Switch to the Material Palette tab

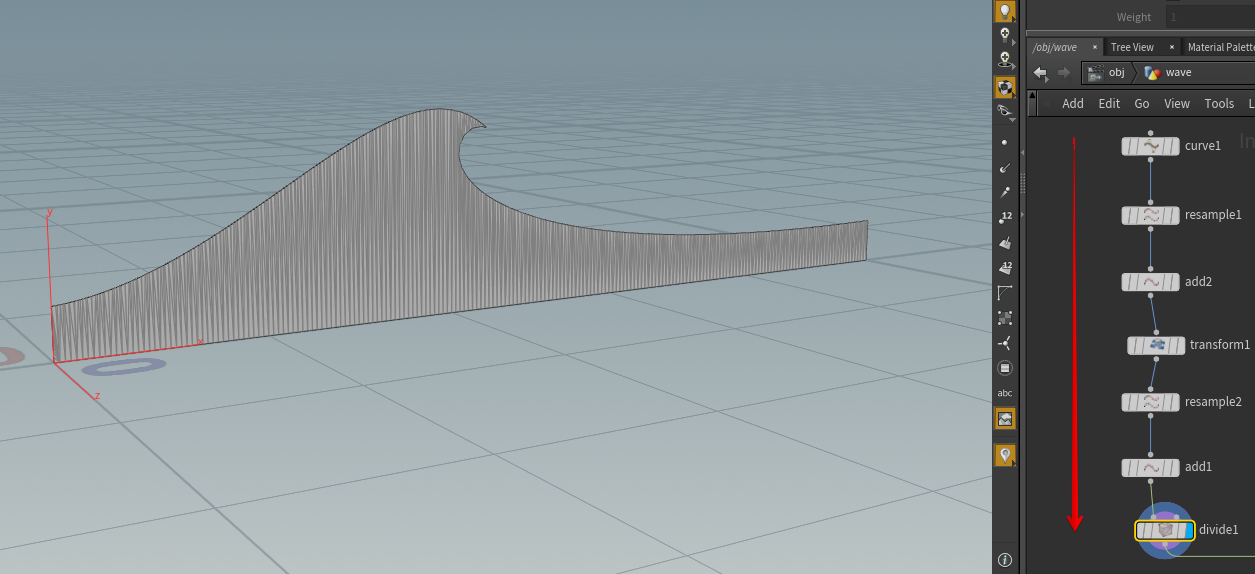[1220, 47]
